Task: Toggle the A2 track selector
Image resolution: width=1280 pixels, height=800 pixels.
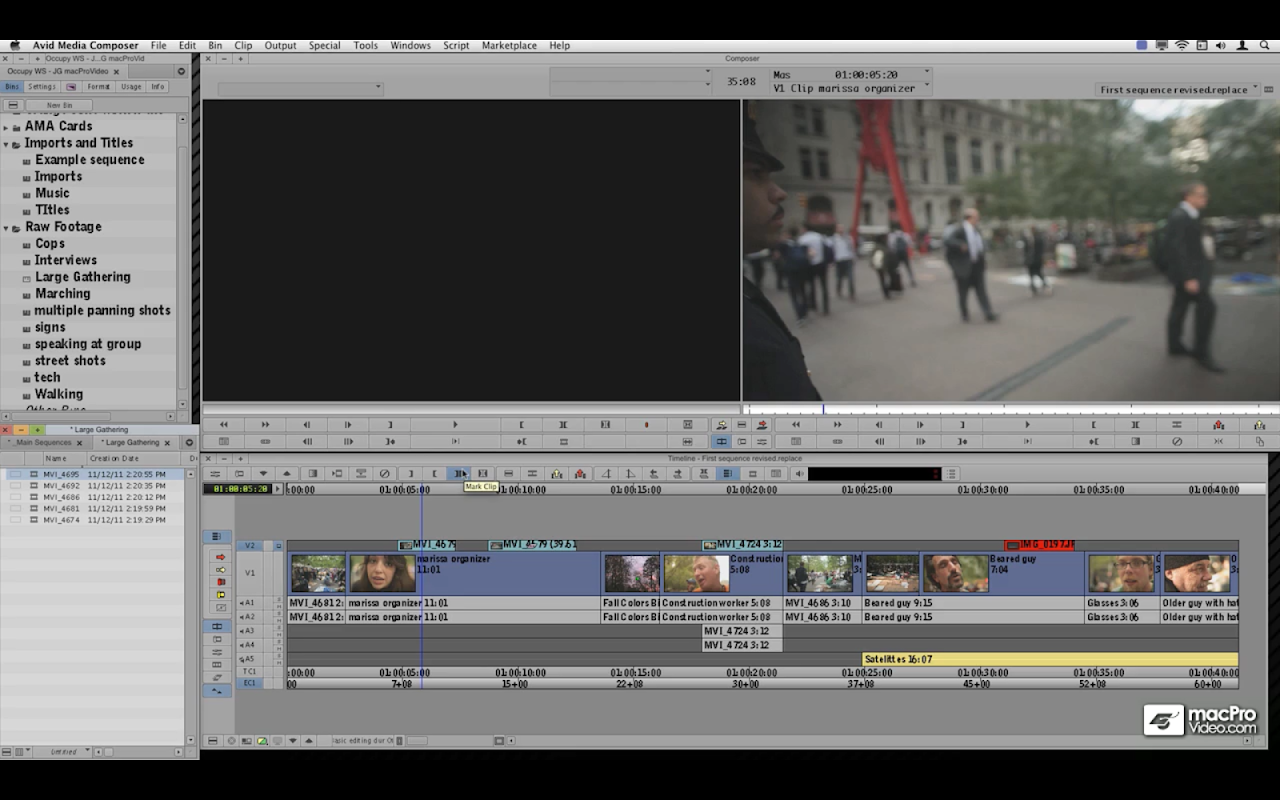Action: 251,617
